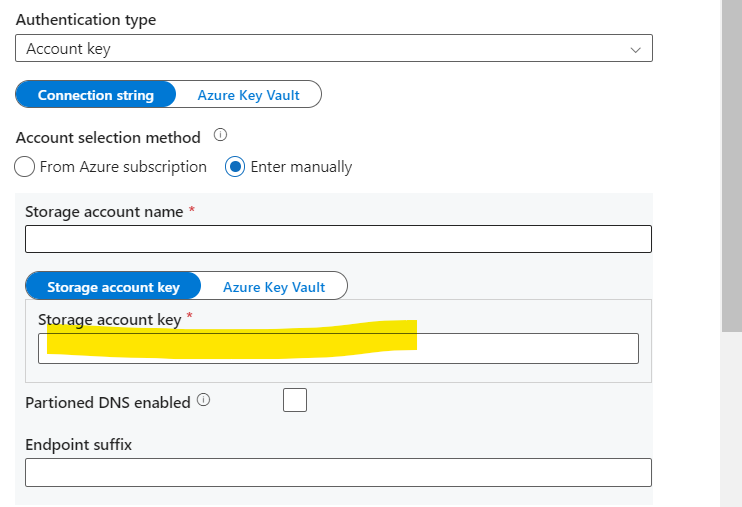Click the Authentication type label
The image size is (742, 507).
point(86,19)
